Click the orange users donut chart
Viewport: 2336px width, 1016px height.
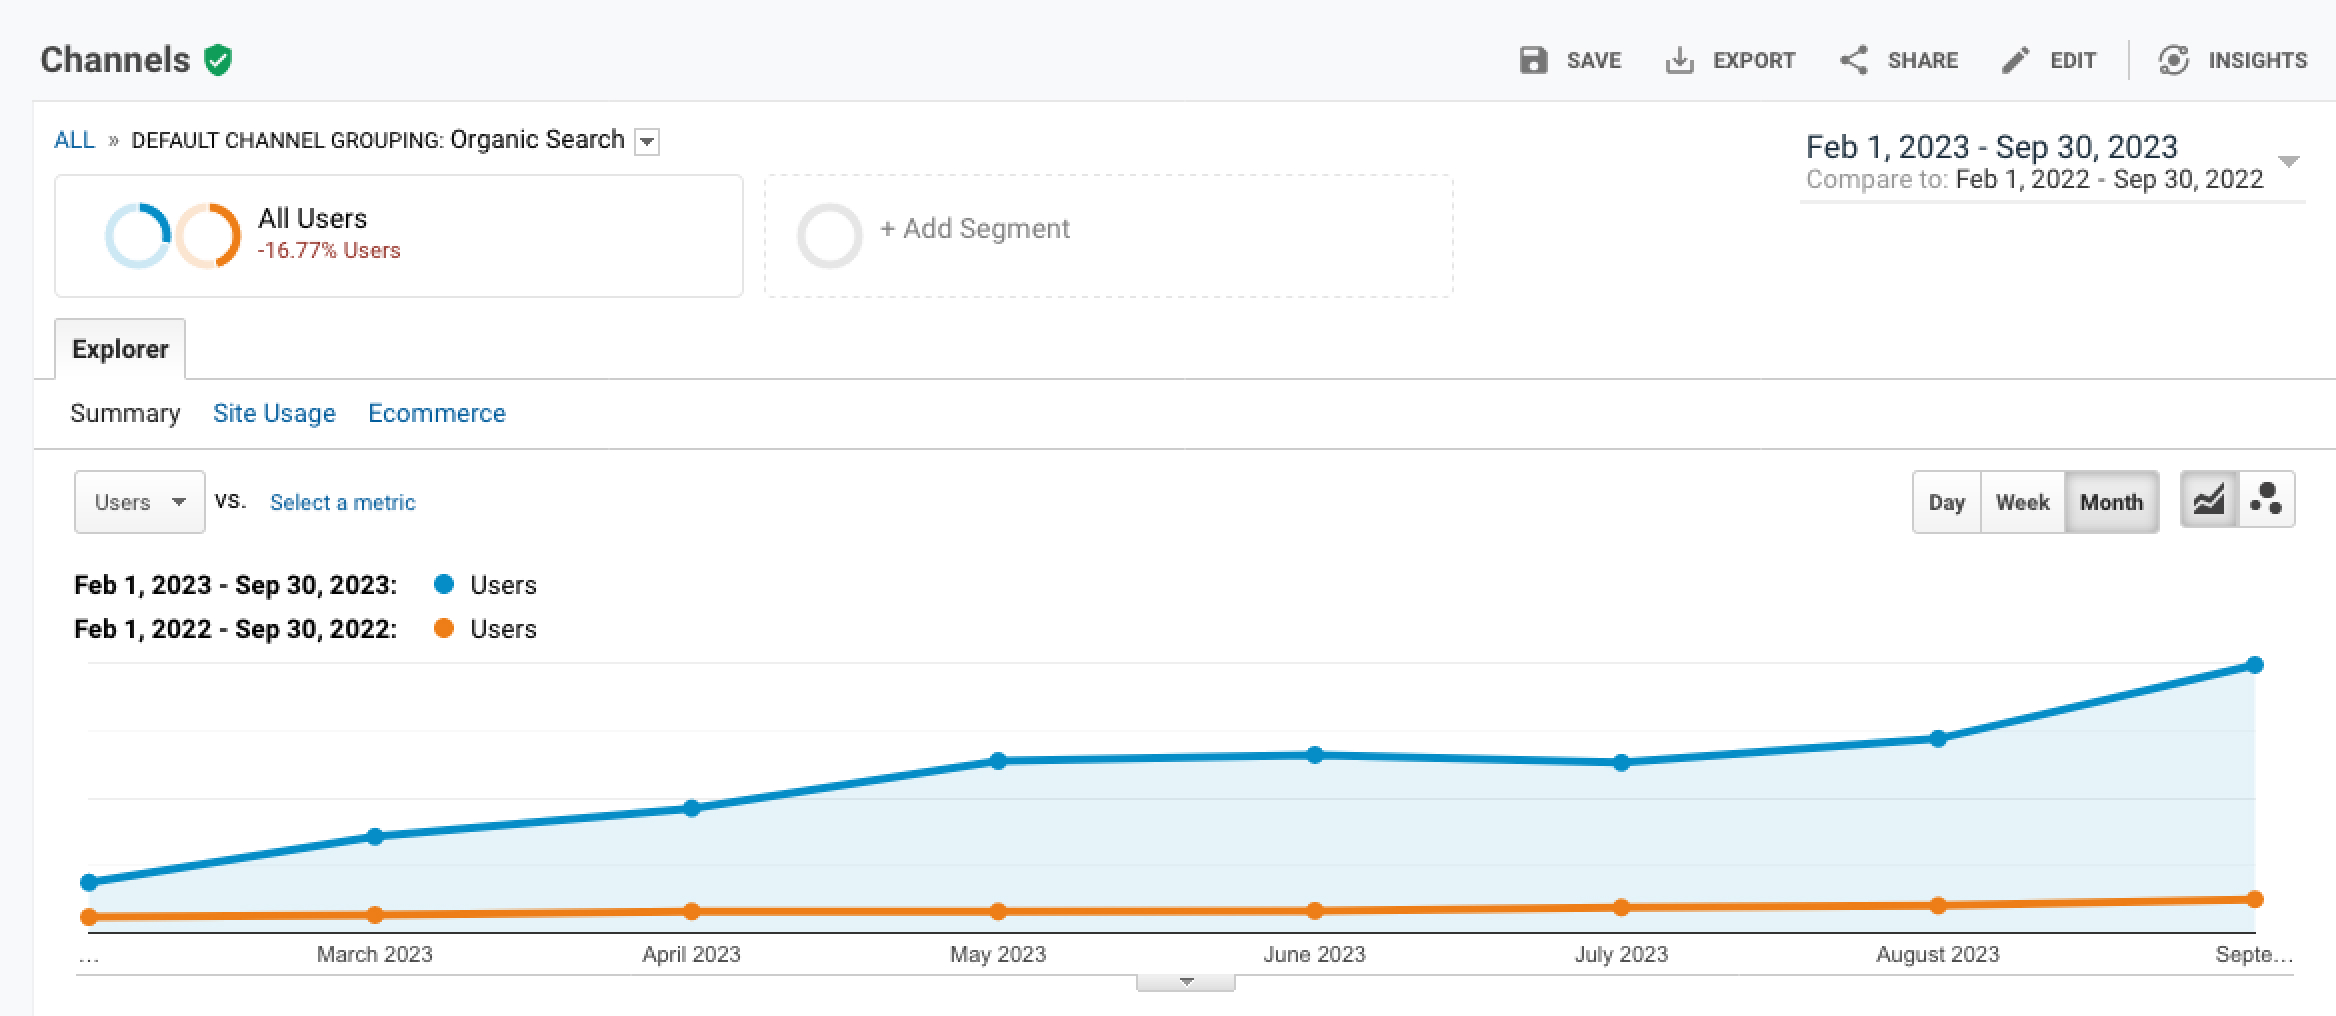point(208,236)
